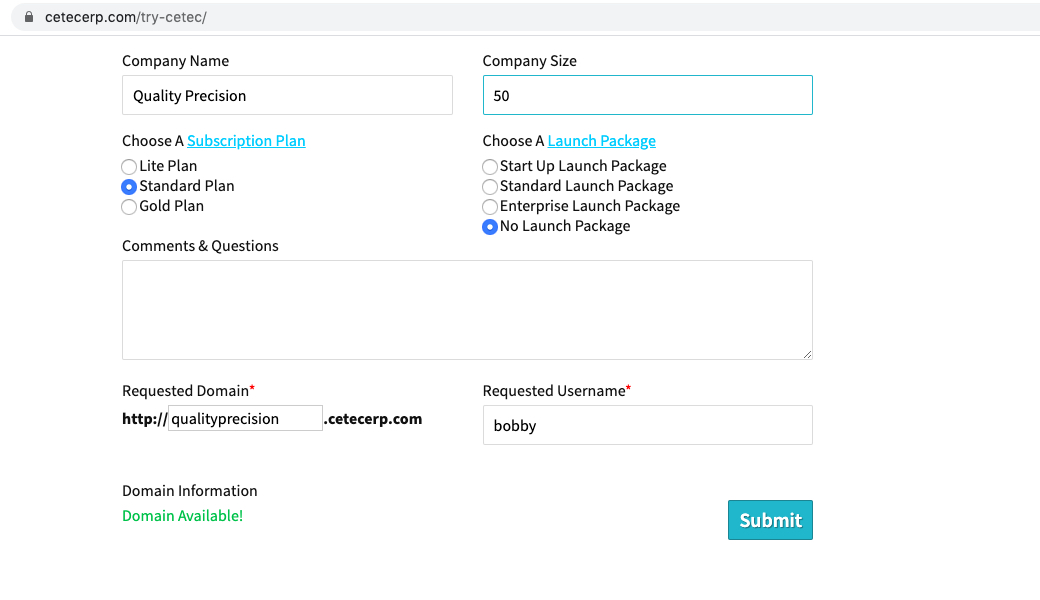Click the 'Requested Username' label
The height and width of the screenshot is (600, 1040).
click(x=554, y=390)
